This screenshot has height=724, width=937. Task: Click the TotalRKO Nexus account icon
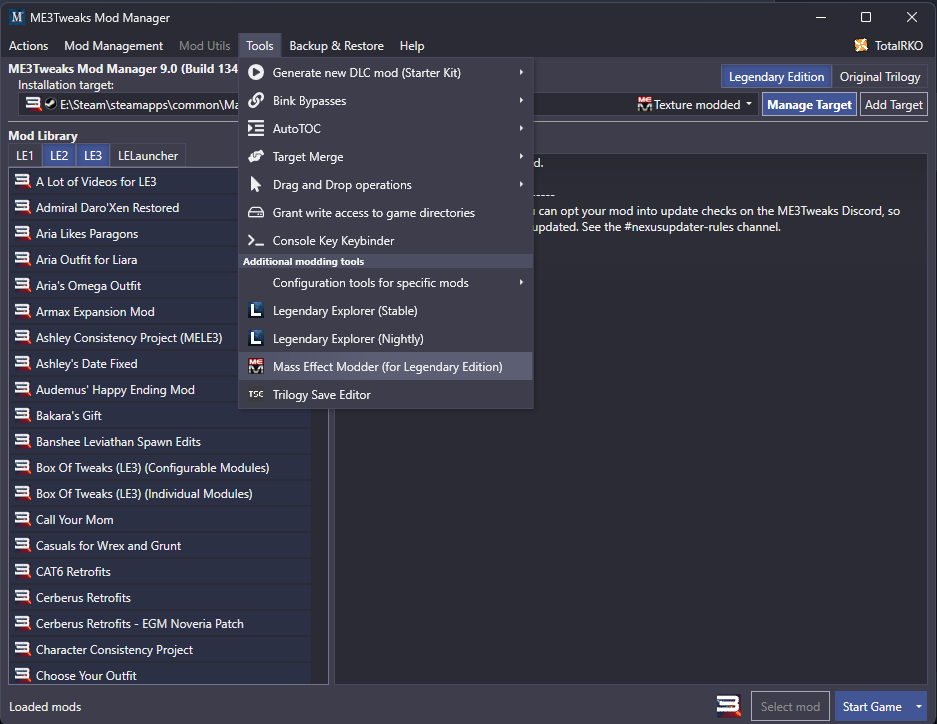pyautogui.click(x=861, y=45)
